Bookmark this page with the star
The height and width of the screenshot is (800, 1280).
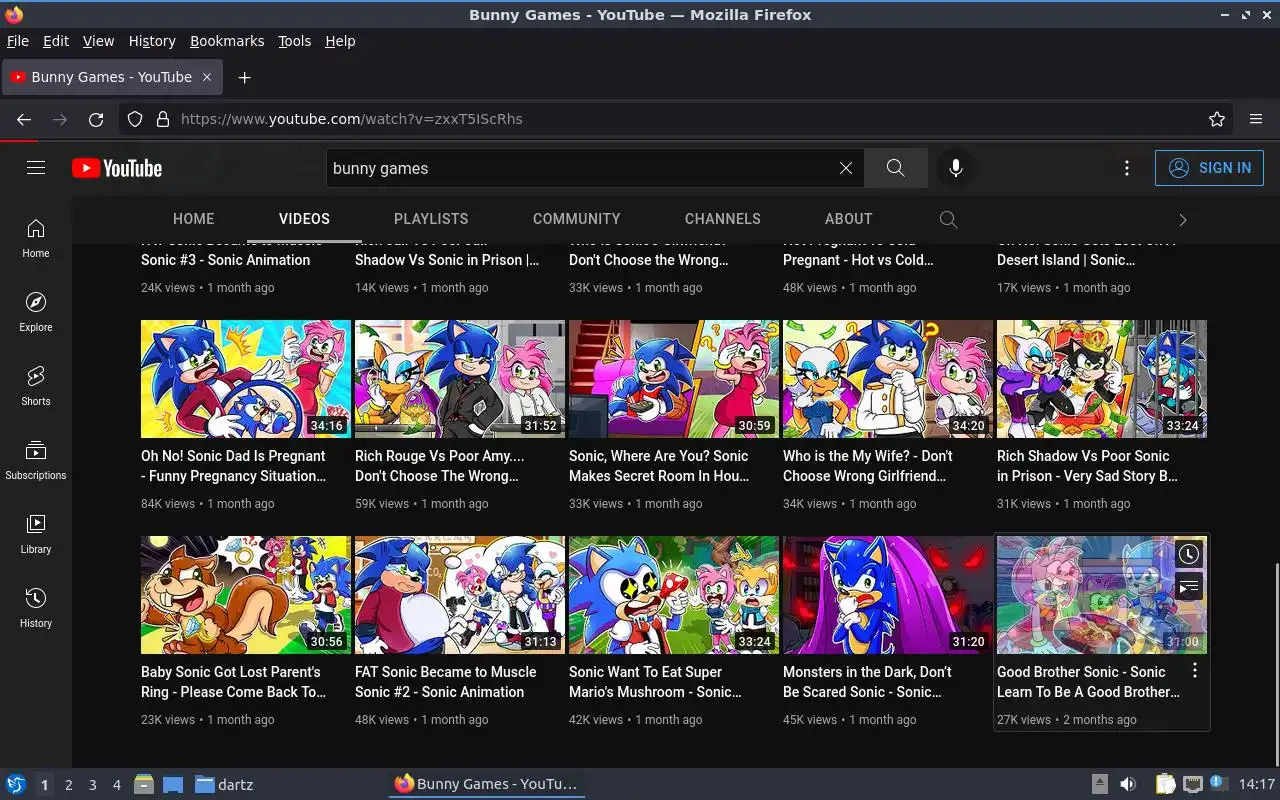(1217, 119)
